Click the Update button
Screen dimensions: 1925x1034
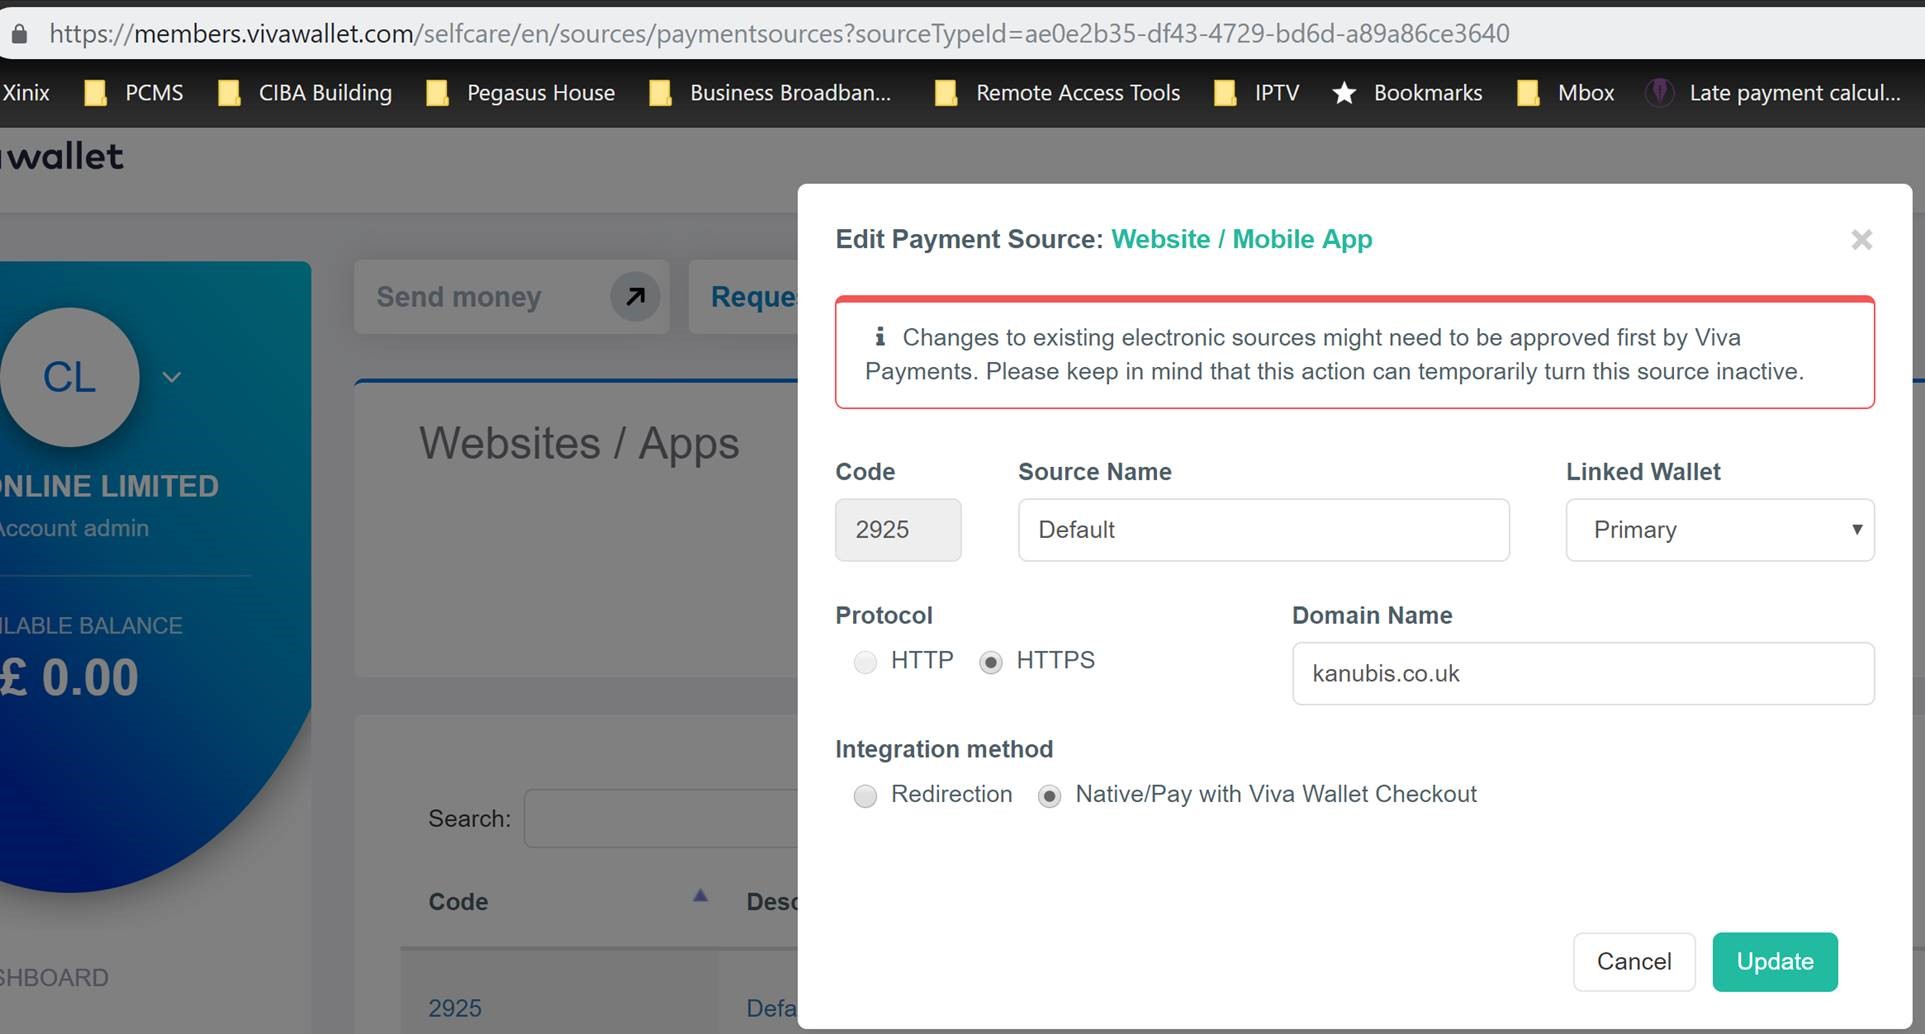coord(1774,962)
